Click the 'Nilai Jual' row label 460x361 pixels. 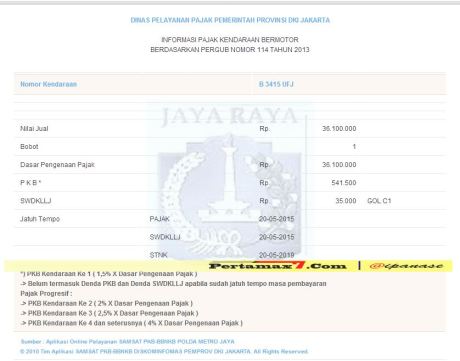coord(34,129)
